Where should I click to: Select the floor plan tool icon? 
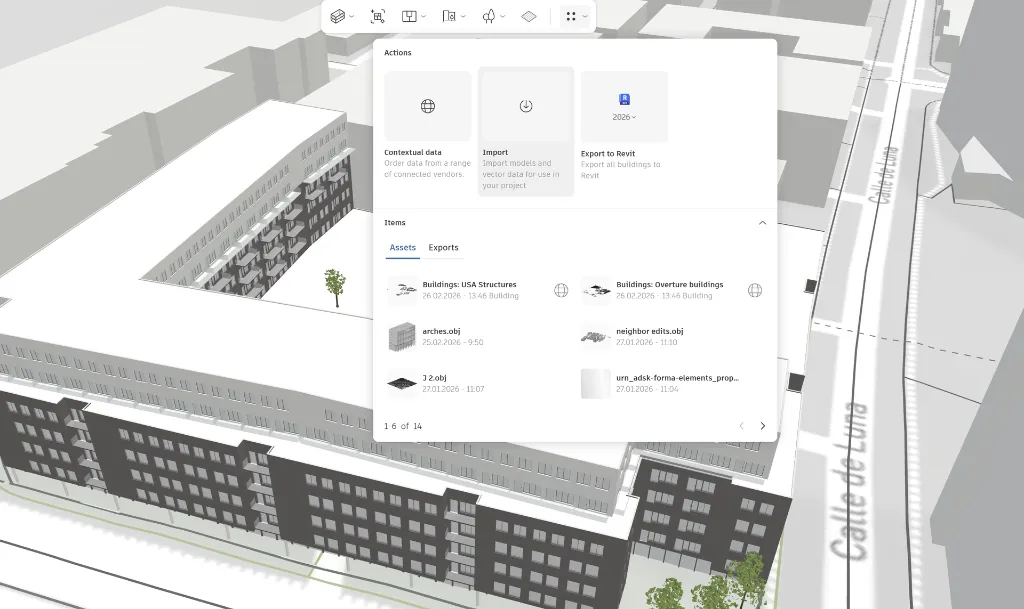click(x=409, y=16)
